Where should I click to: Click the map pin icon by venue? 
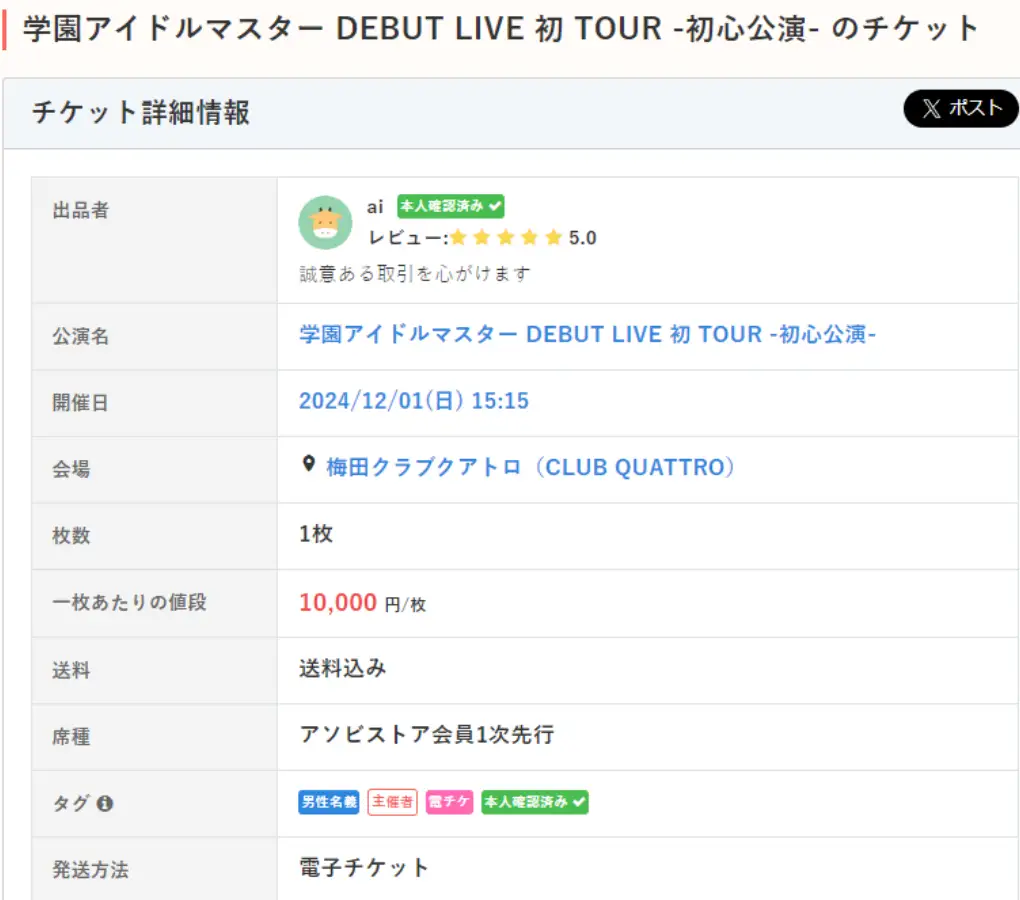point(309,466)
